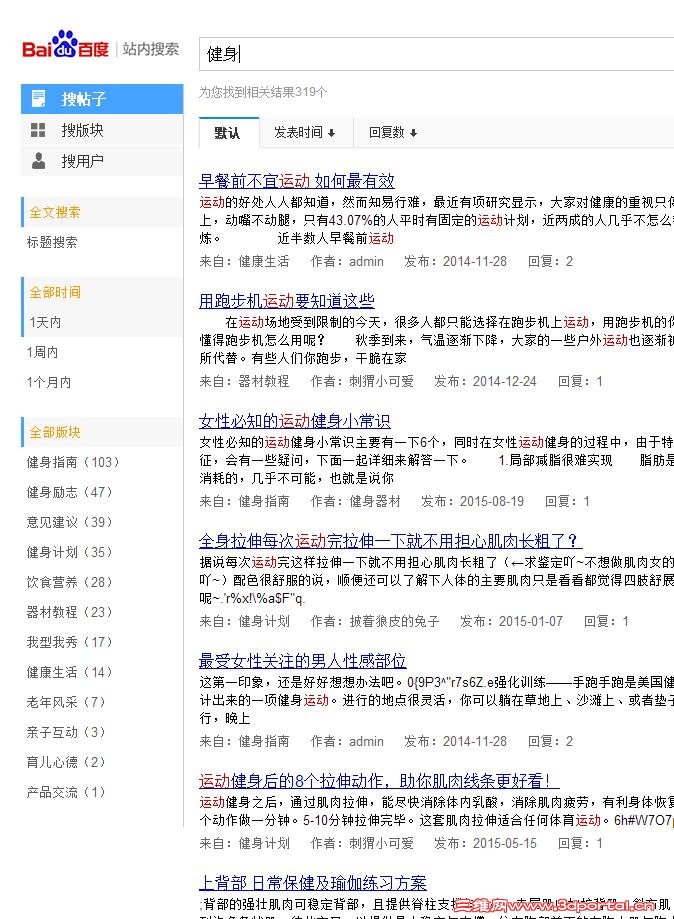Screen dimensions: 674x919
Task: Select the 标题搜索 filter
Action: (x=52, y=242)
